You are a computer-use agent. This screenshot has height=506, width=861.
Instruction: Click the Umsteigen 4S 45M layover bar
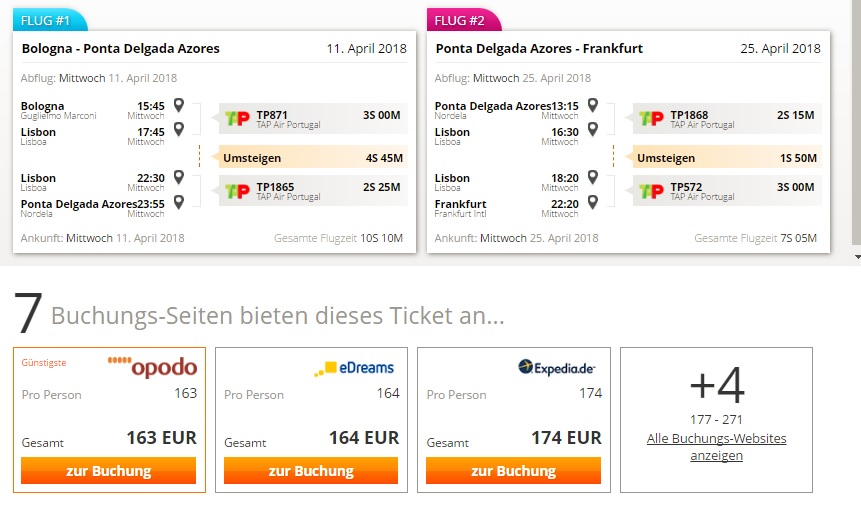click(x=313, y=158)
